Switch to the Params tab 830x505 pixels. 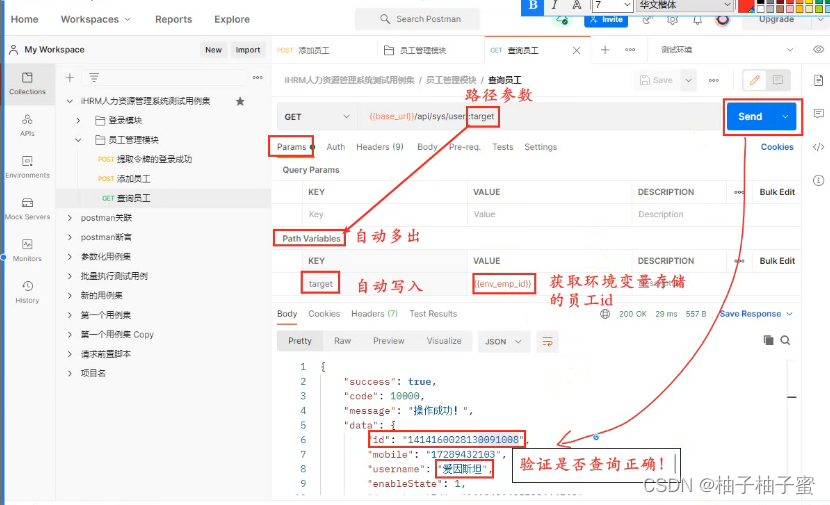292,147
